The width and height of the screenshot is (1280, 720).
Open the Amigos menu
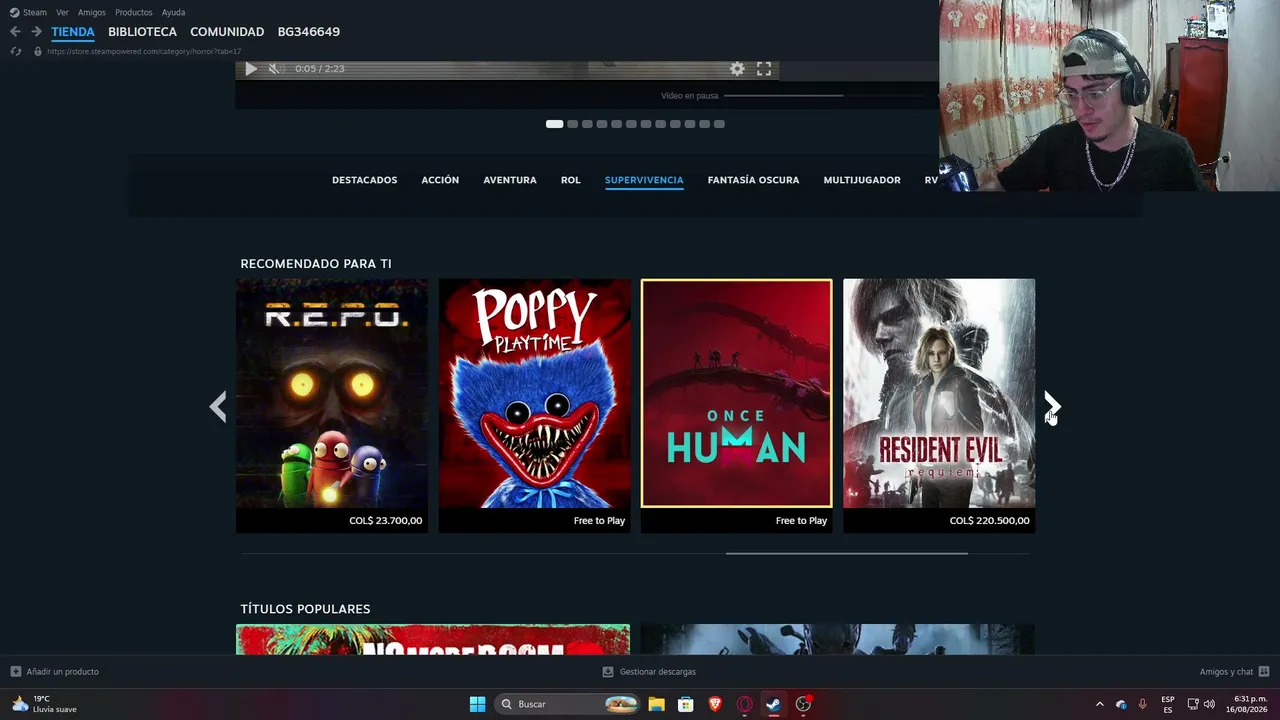pos(92,12)
